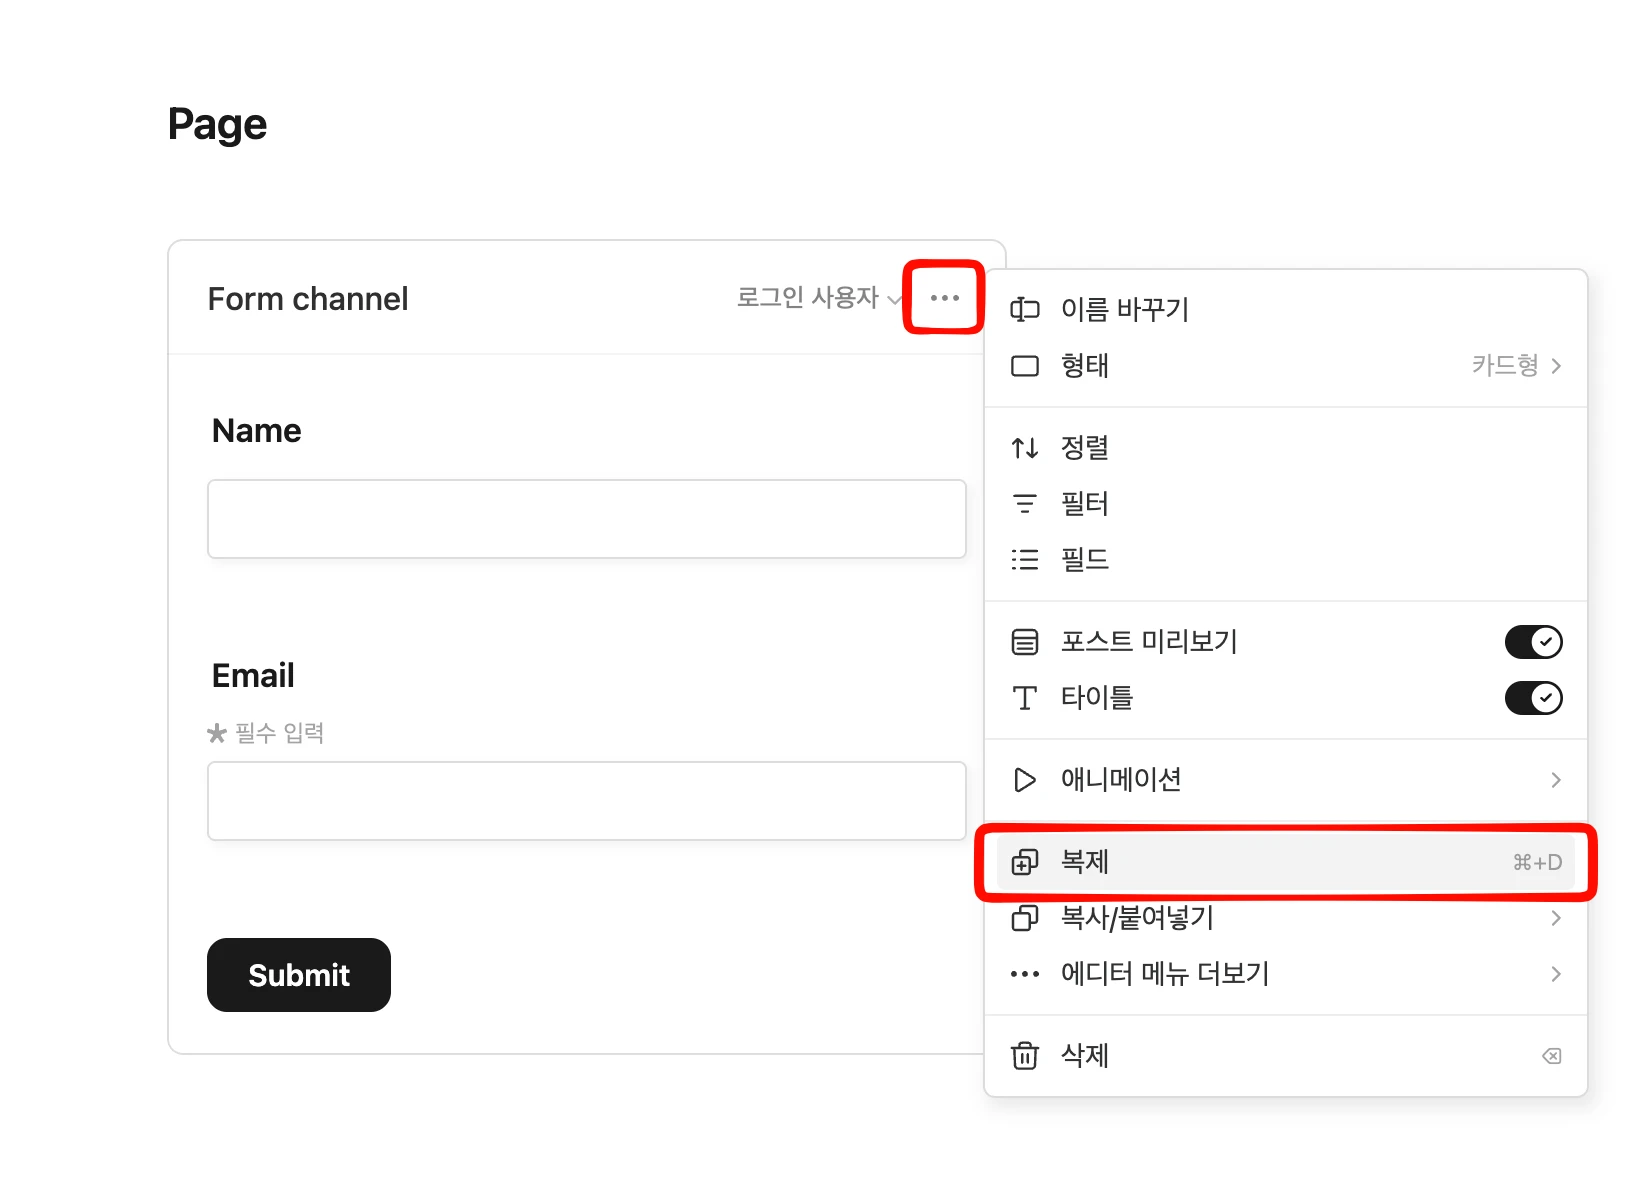Expand the 형태 submenu showing 카드형
Viewport: 1640px width, 1196px height.
[1515, 366]
